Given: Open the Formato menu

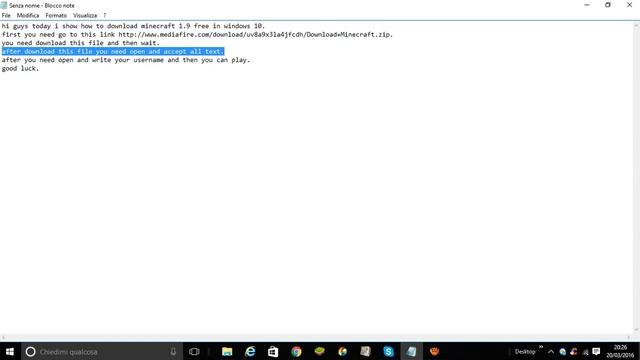Looking at the screenshot, I should [56, 15].
